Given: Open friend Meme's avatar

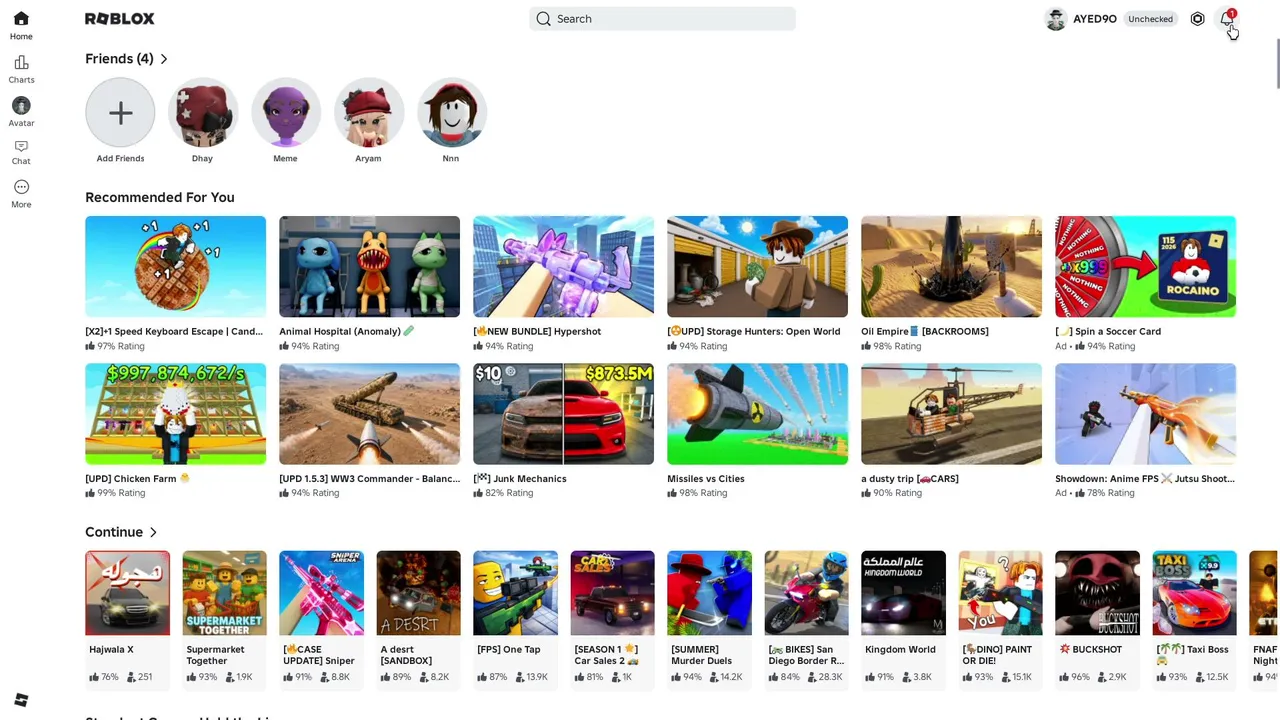Looking at the screenshot, I should pos(285,113).
